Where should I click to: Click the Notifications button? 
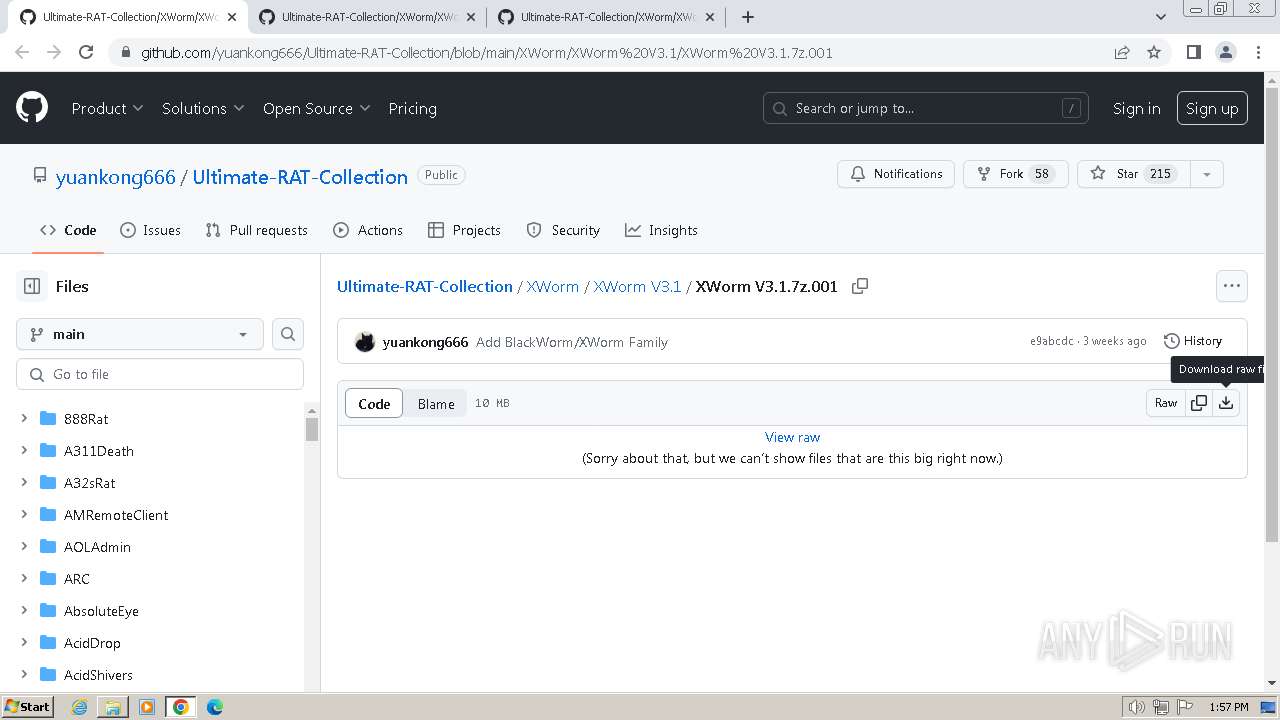(x=896, y=174)
